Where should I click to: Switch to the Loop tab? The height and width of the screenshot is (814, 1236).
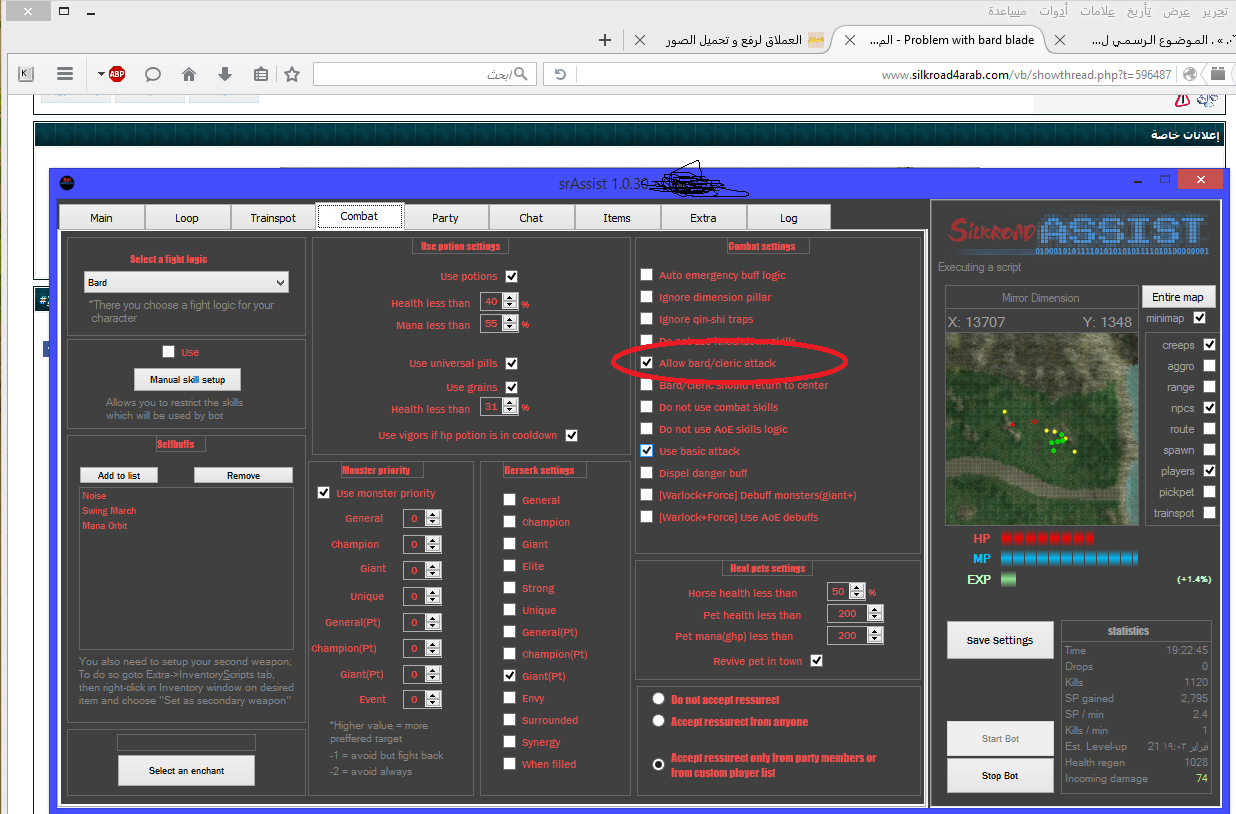coord(187,218)
